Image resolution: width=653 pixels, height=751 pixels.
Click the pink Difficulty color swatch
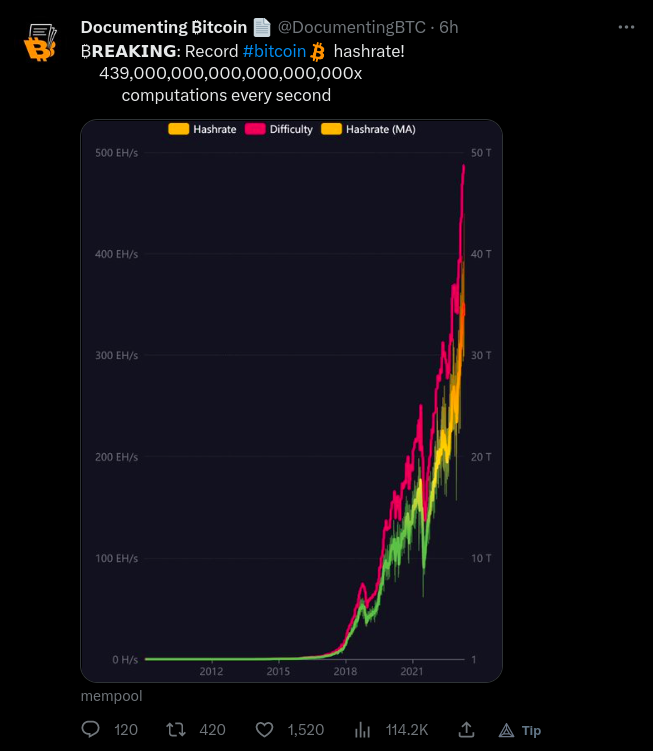[255, 129]
